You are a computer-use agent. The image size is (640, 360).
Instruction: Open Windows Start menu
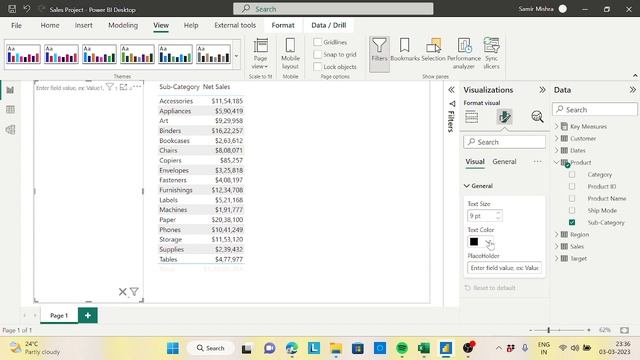click(x=173, y=348)
